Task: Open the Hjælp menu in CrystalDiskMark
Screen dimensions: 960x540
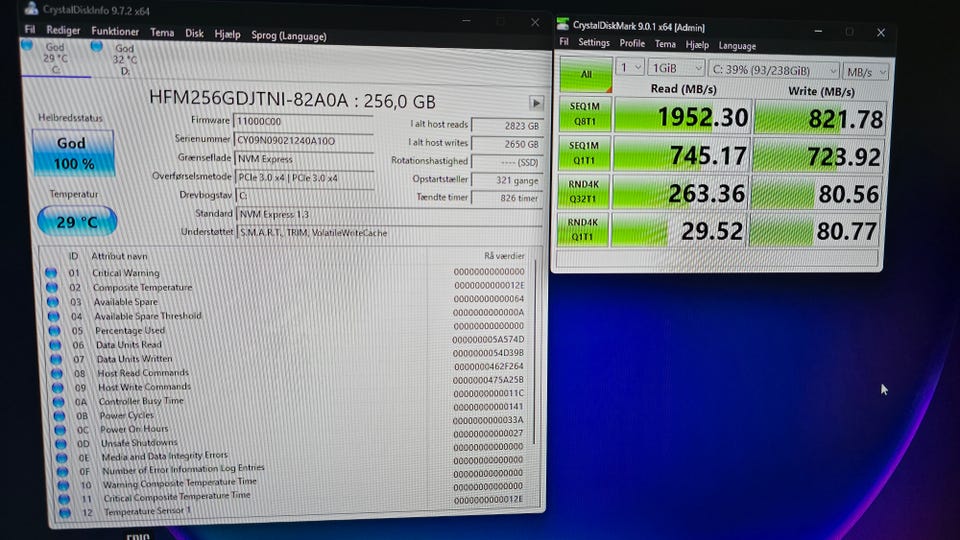Action: click(x=697, y=45)
